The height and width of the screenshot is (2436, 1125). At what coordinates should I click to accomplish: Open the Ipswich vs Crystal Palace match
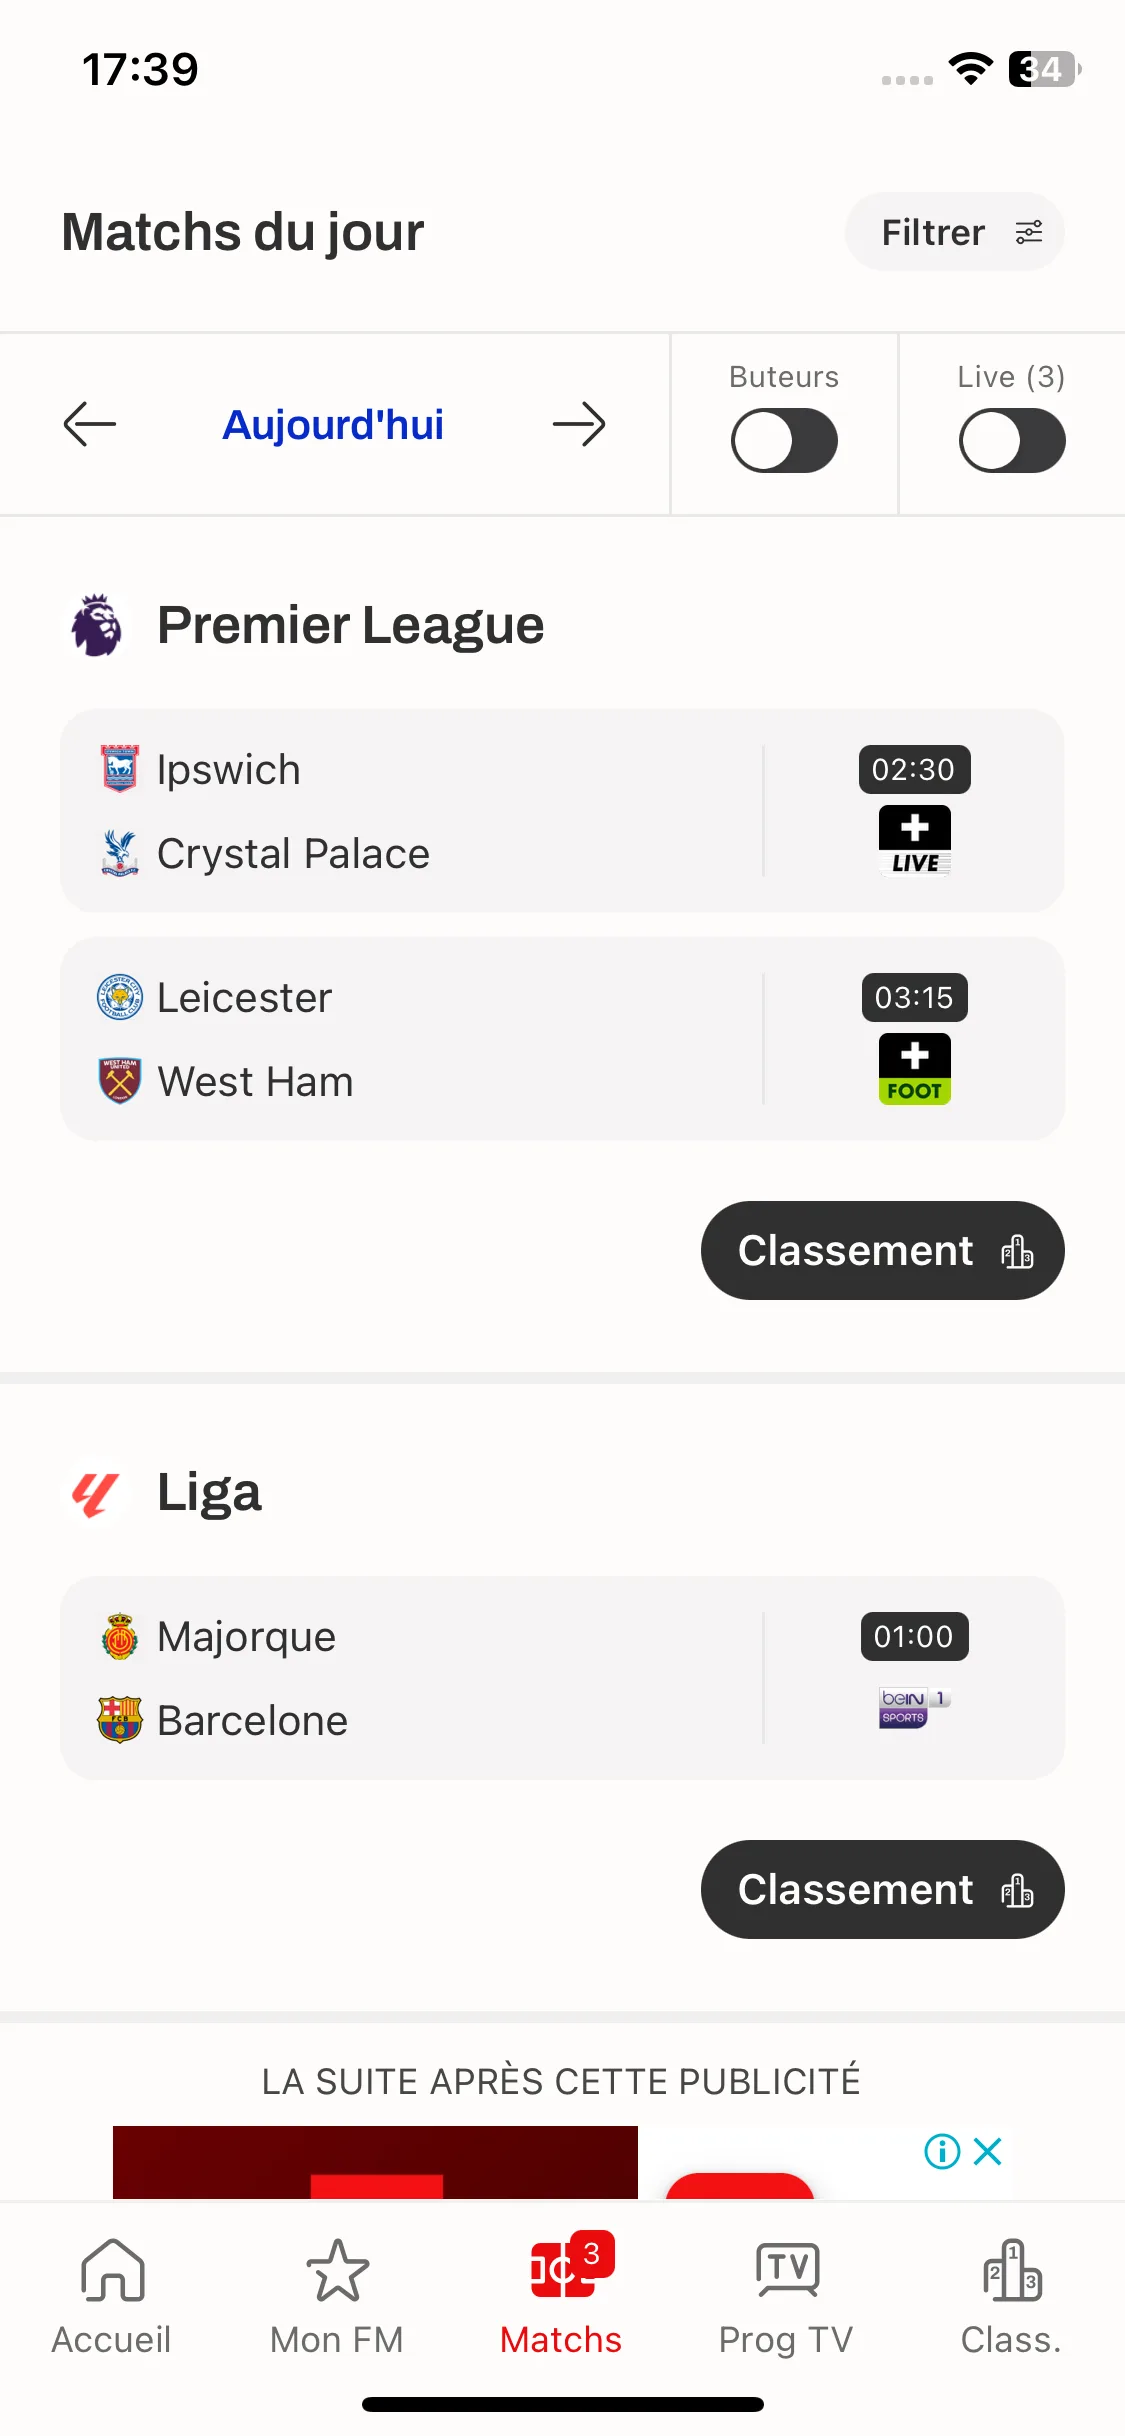coord(562,811)
